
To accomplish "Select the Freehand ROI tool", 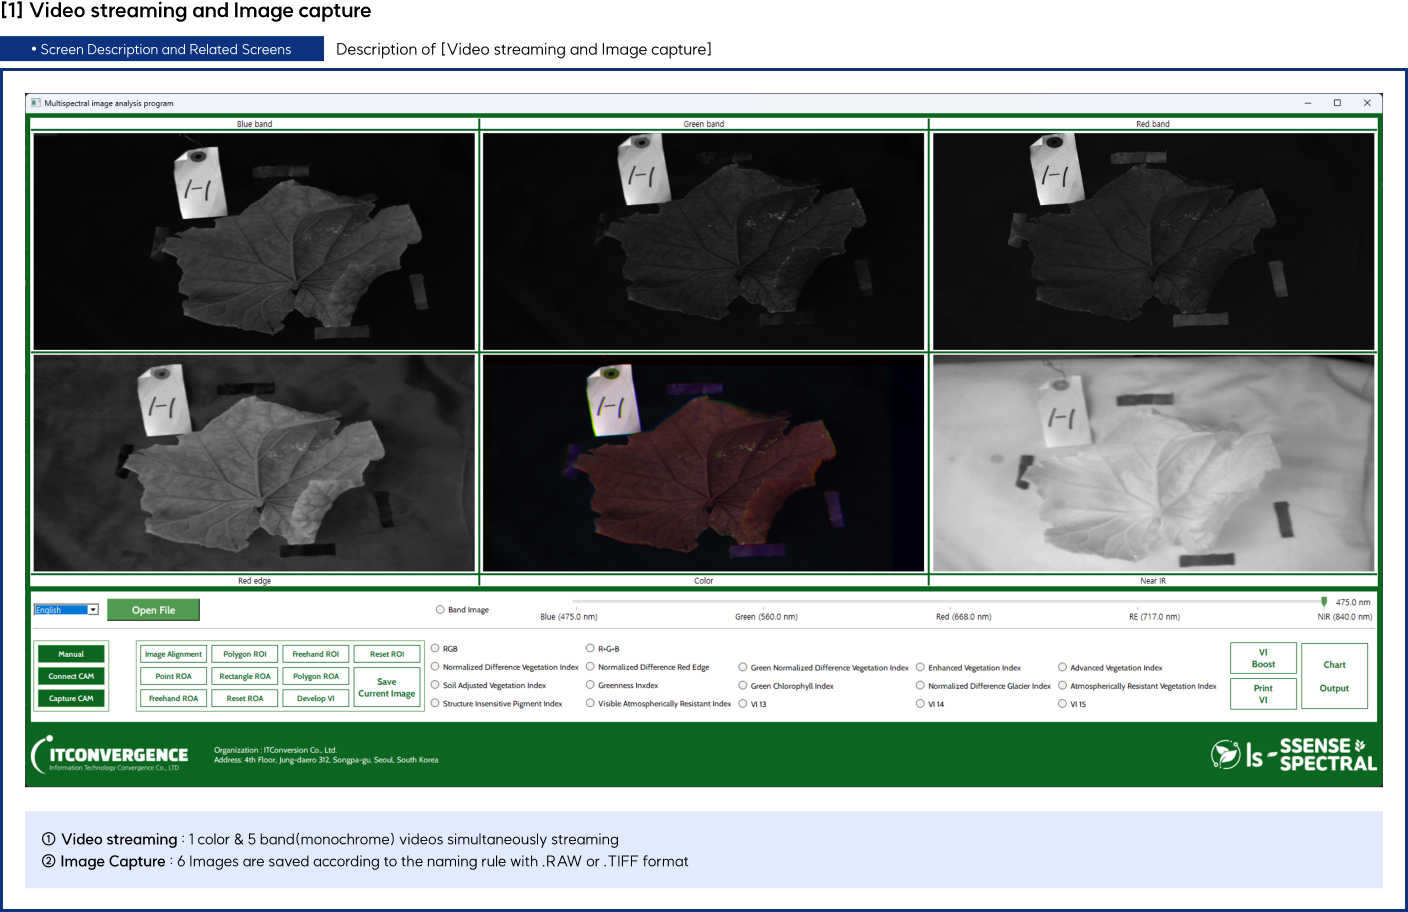I will (x=315, y=653).
